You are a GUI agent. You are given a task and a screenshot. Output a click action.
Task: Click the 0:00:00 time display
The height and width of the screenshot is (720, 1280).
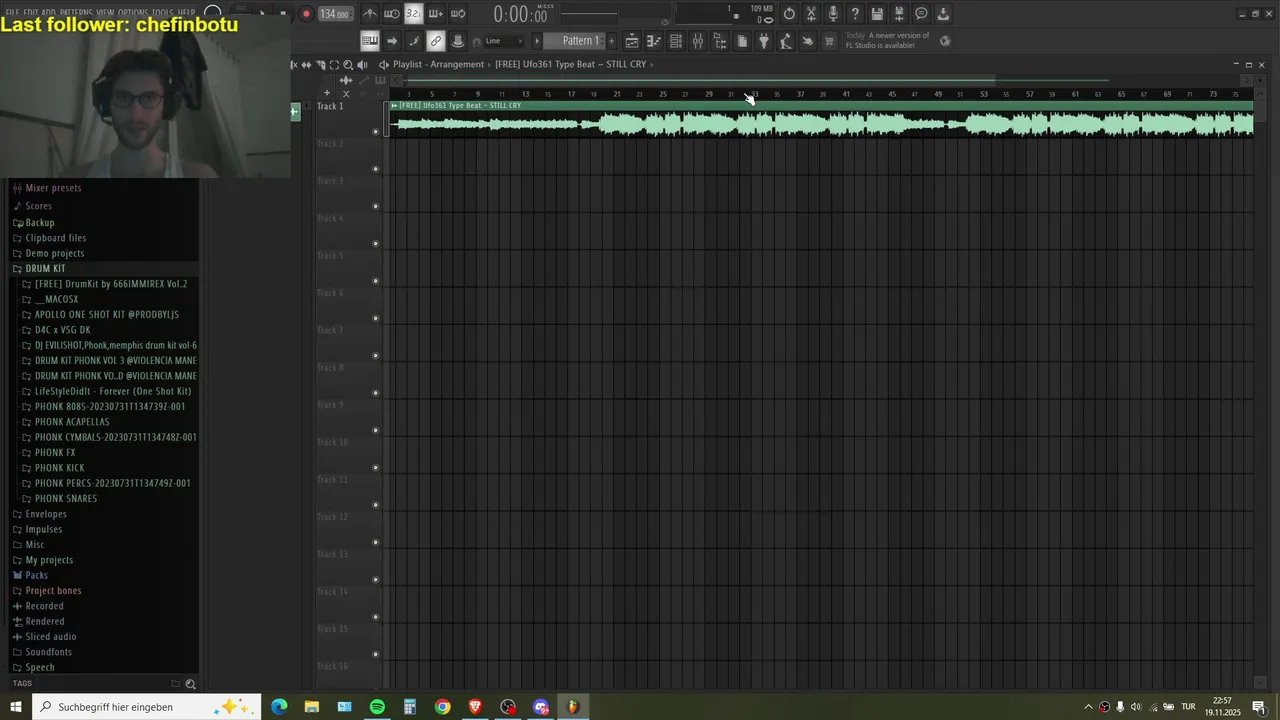click(x=520, y=15)
